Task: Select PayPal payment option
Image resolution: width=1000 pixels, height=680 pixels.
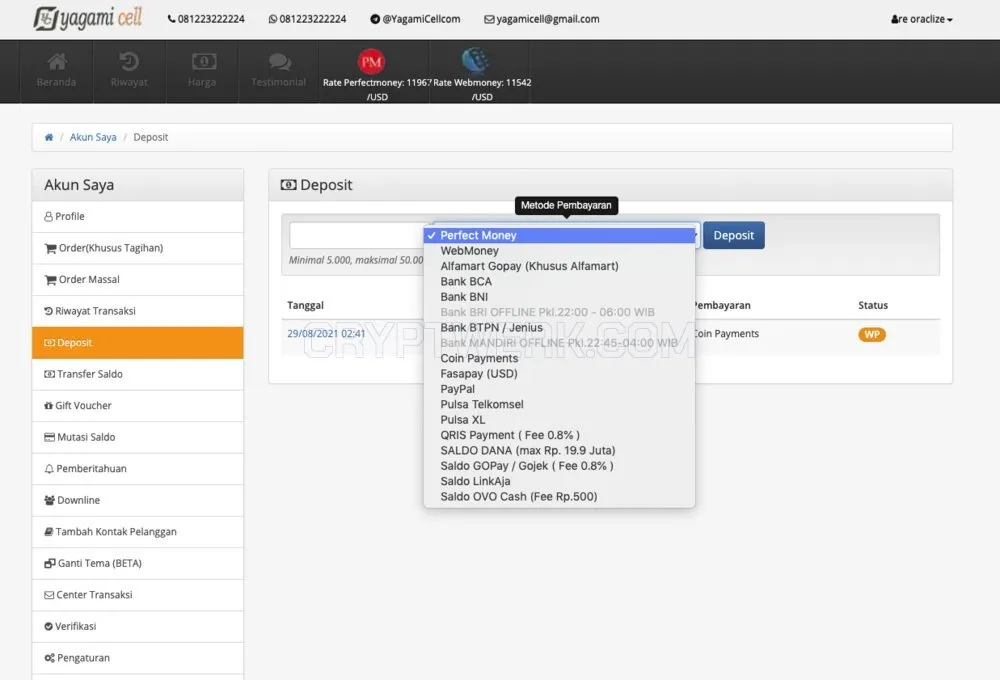Action: tap(559, 389)
